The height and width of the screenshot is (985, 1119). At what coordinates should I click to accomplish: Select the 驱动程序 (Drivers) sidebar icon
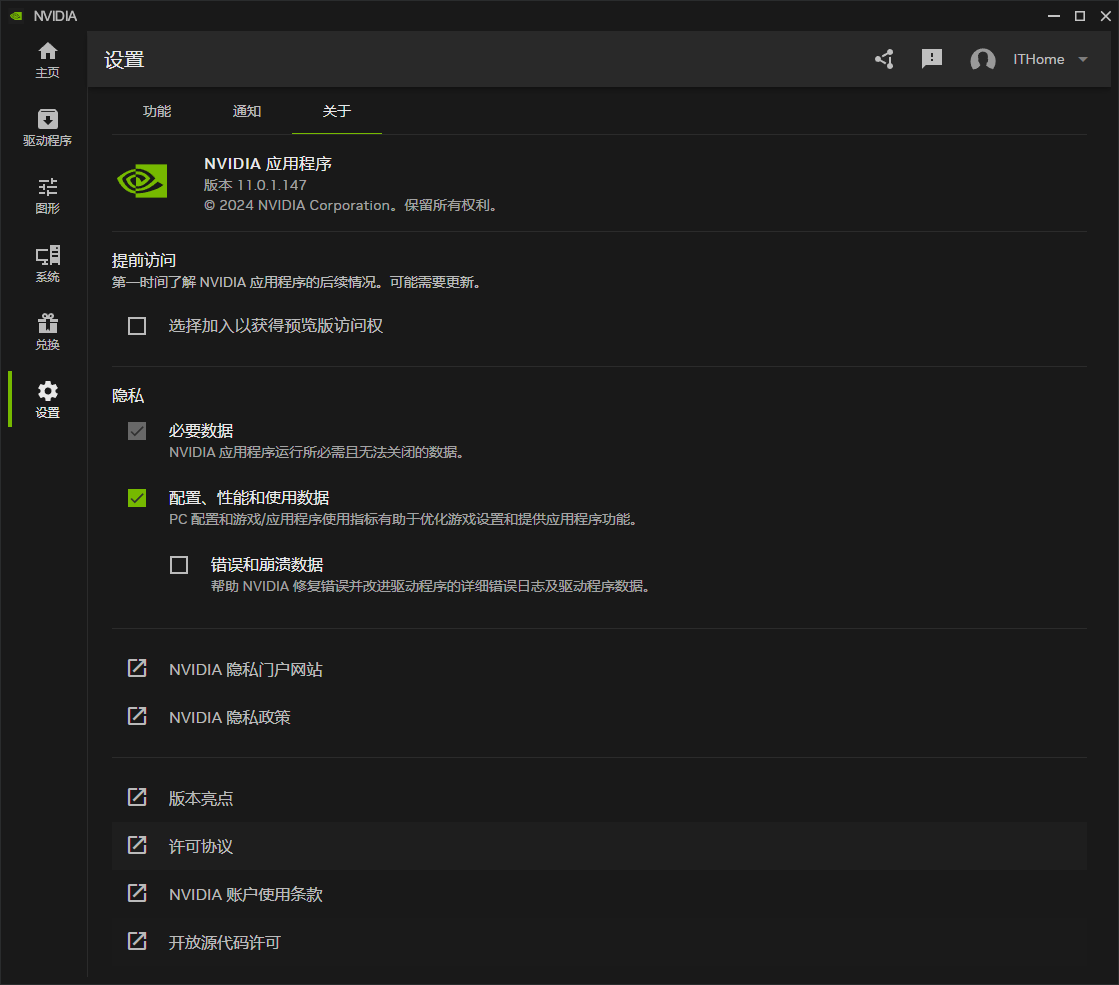click(x=47, y=125)
